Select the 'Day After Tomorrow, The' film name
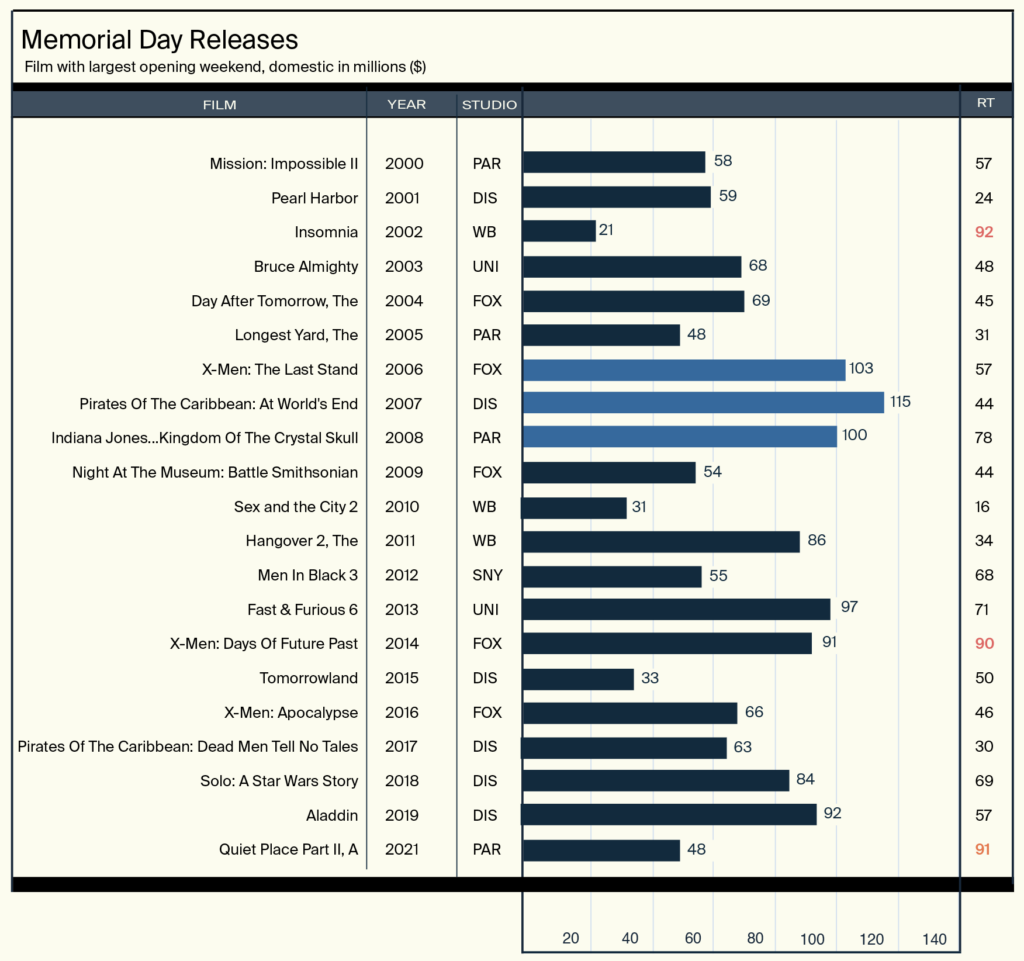 coord(274,301)
